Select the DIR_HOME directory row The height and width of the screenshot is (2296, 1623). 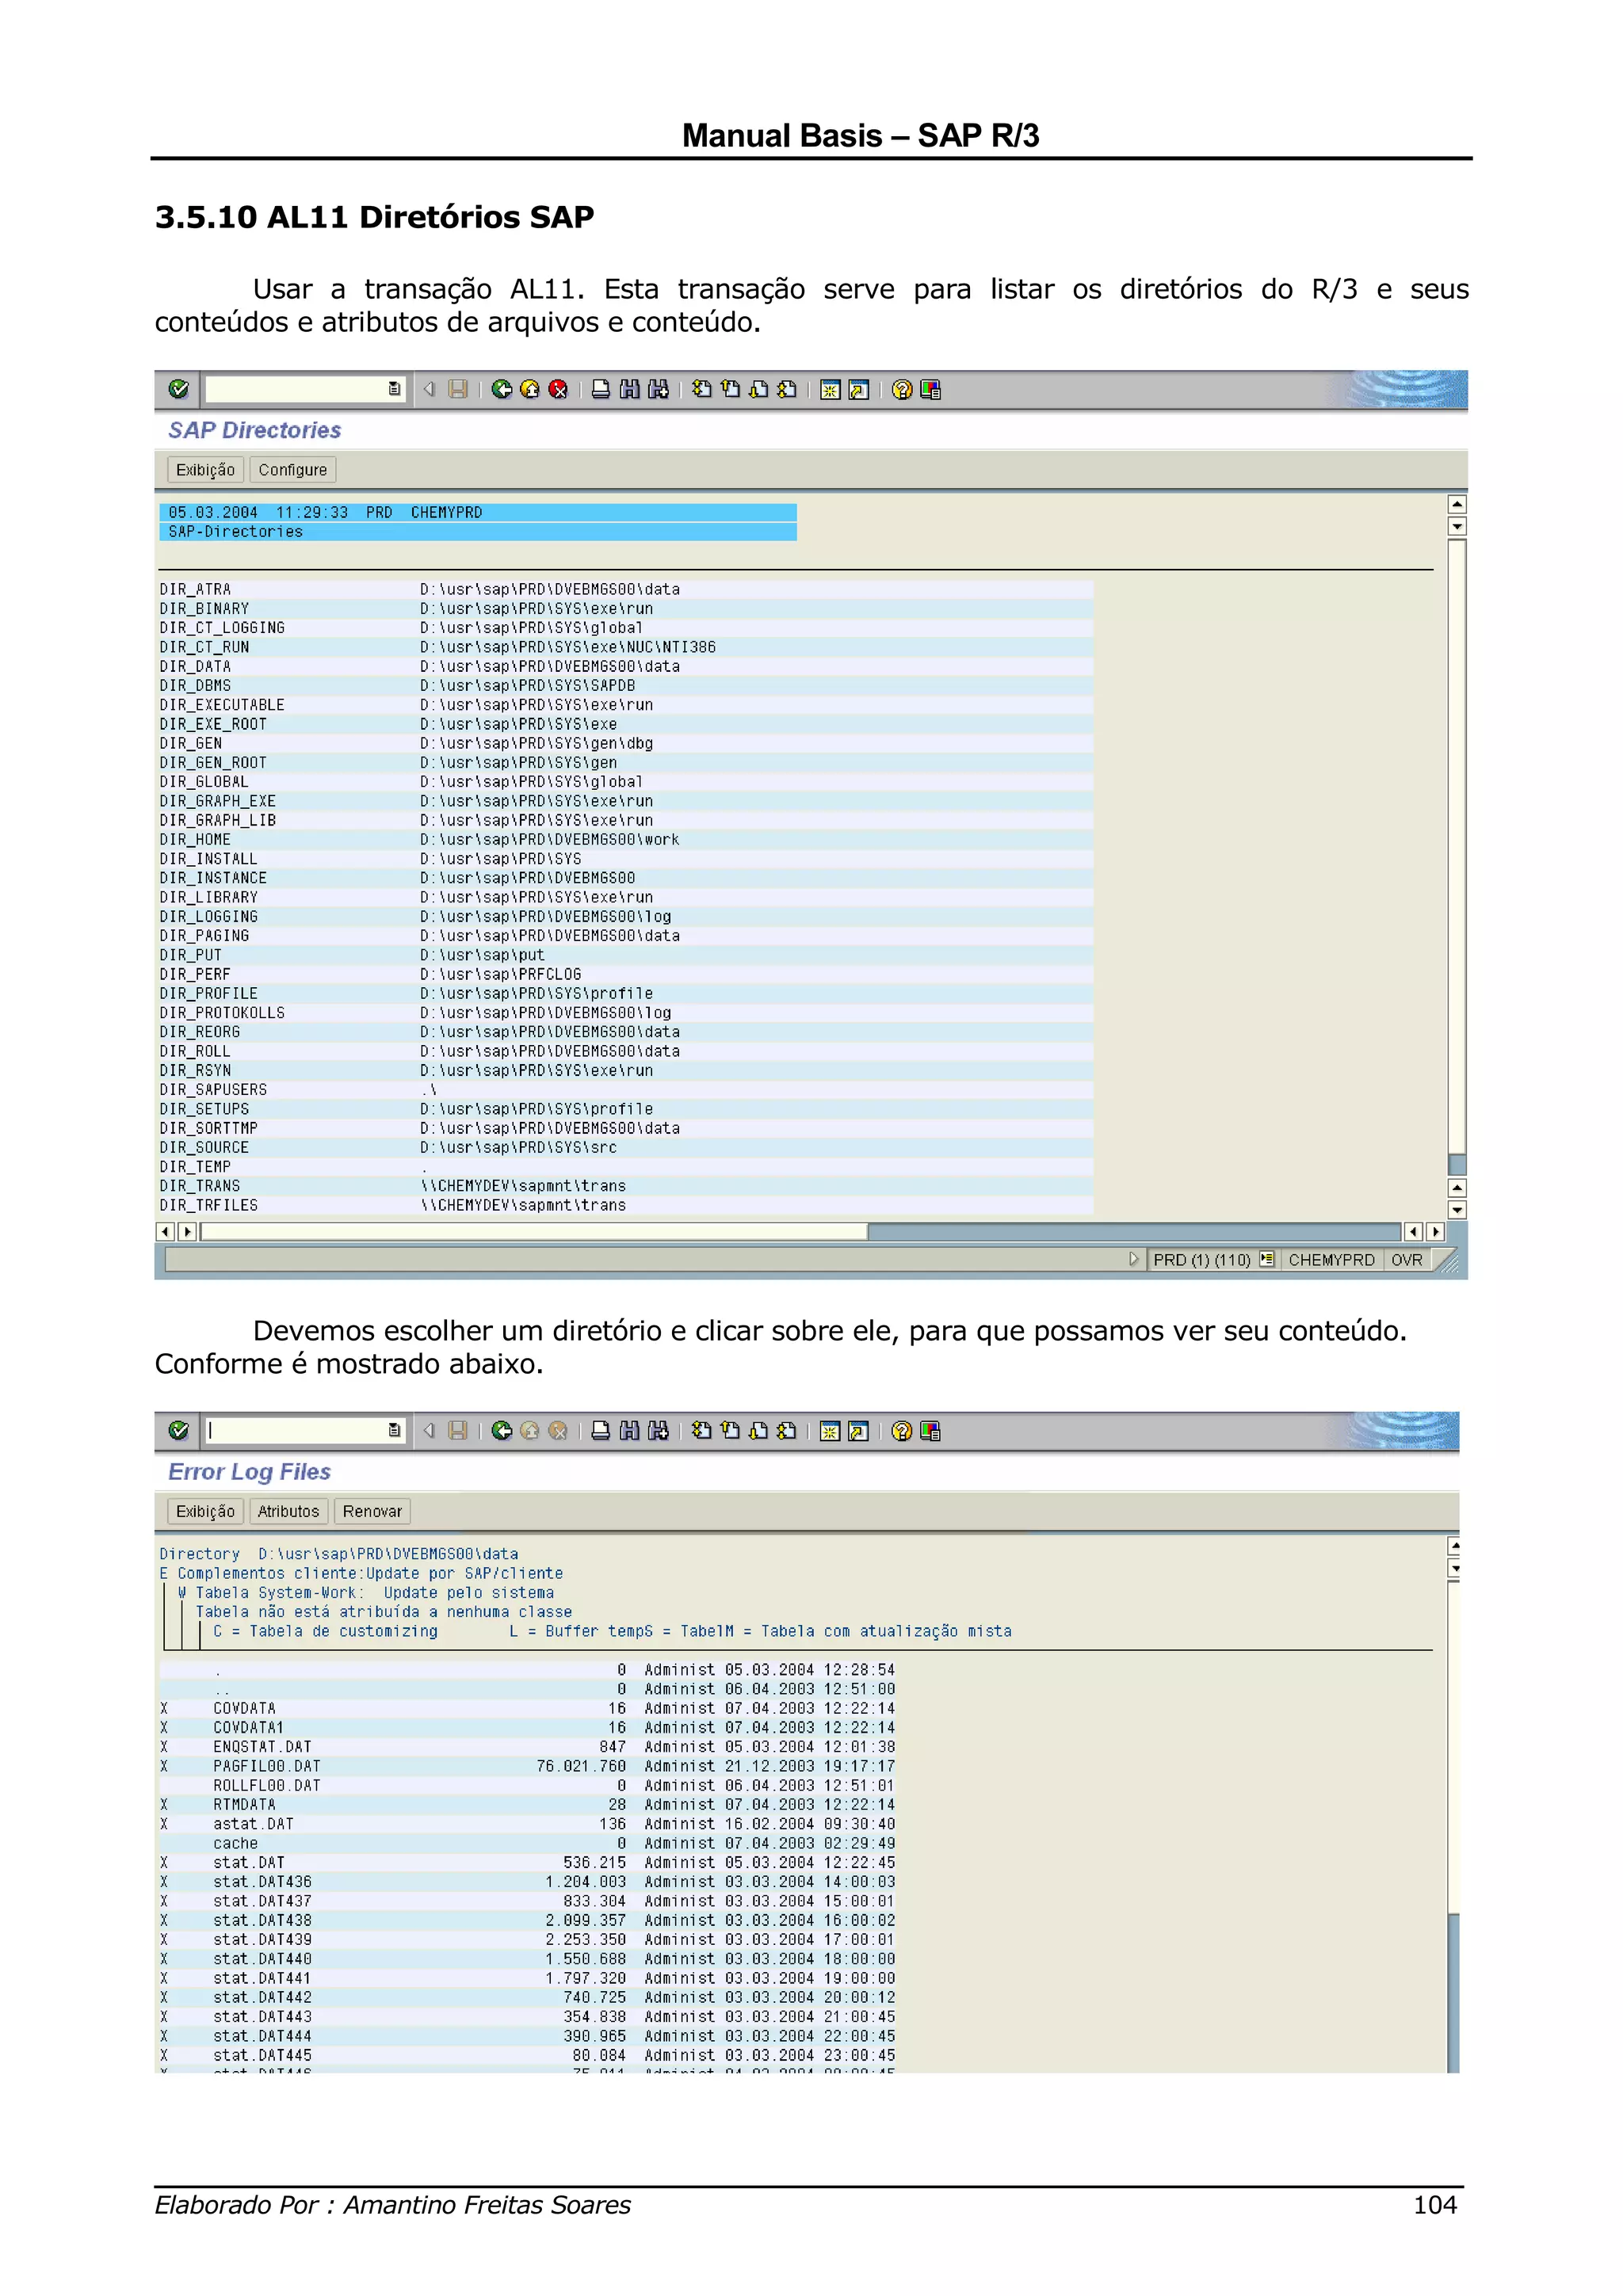coord(626,839)
